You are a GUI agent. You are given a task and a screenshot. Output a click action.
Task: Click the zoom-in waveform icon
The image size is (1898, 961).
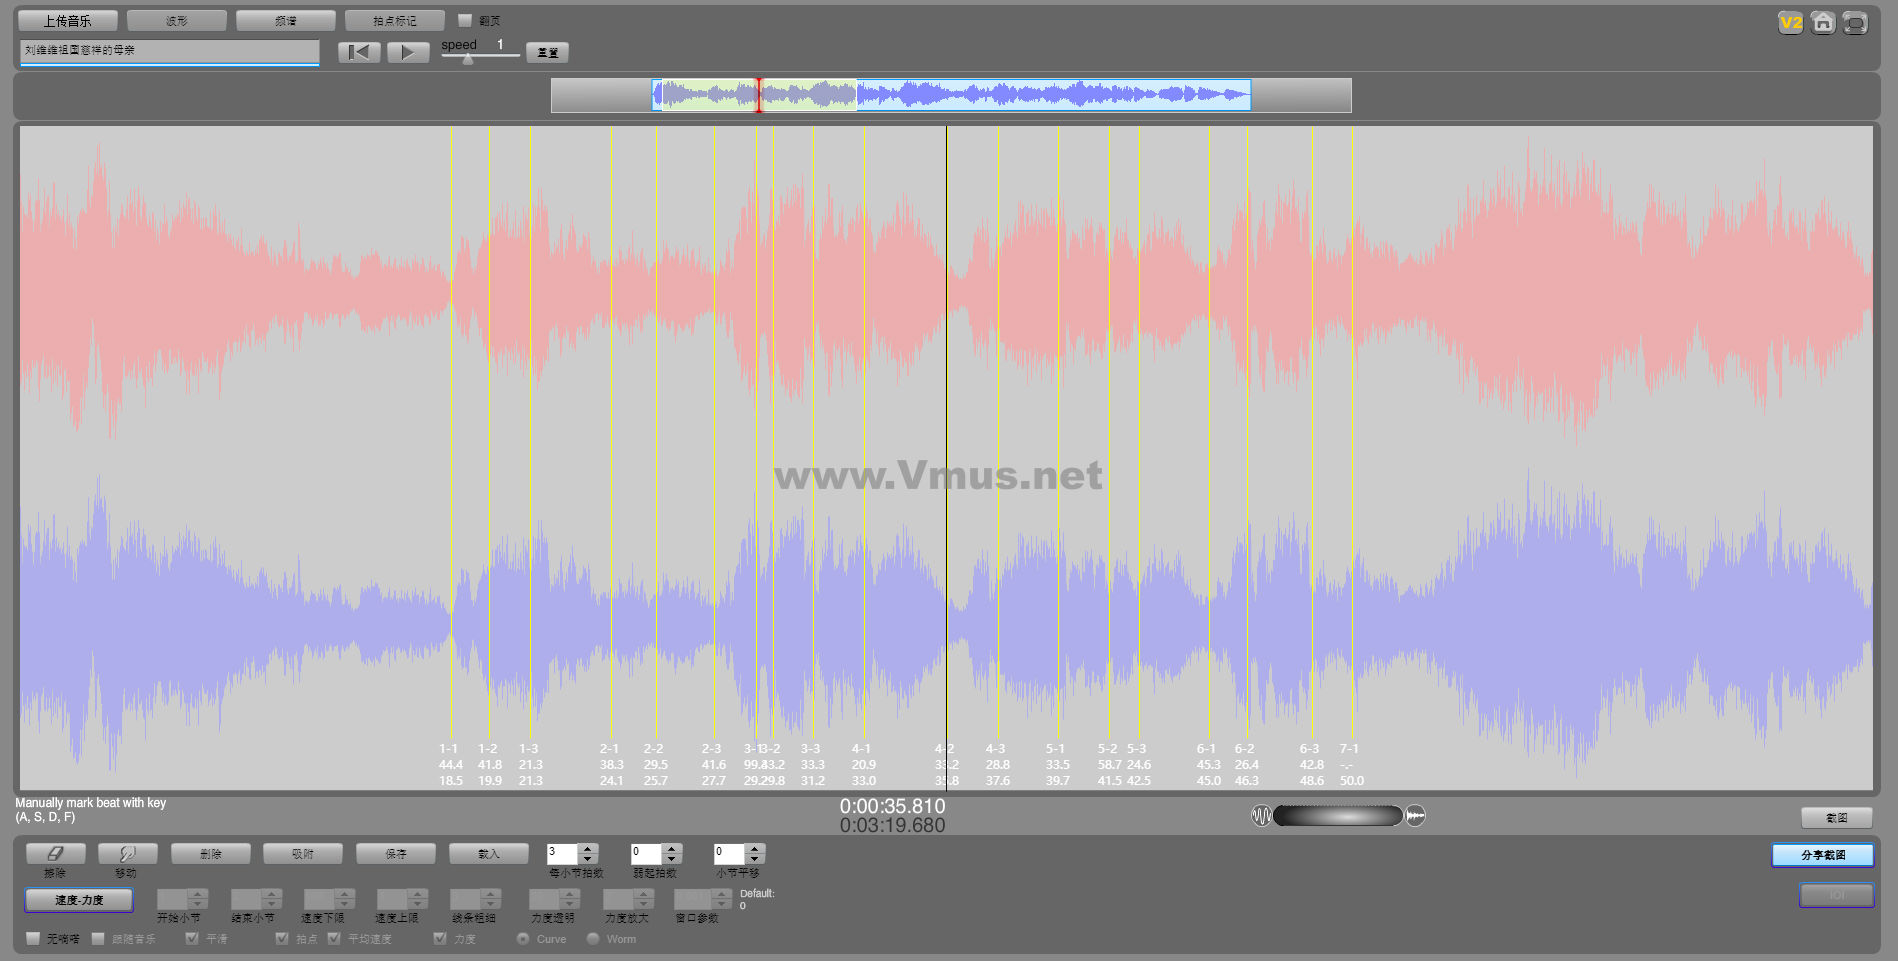click(1415, 816)
